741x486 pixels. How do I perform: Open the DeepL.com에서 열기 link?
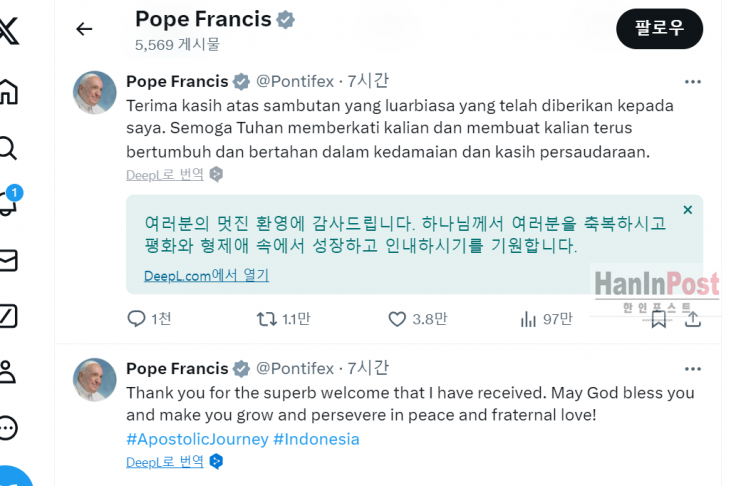pos(206,275)
